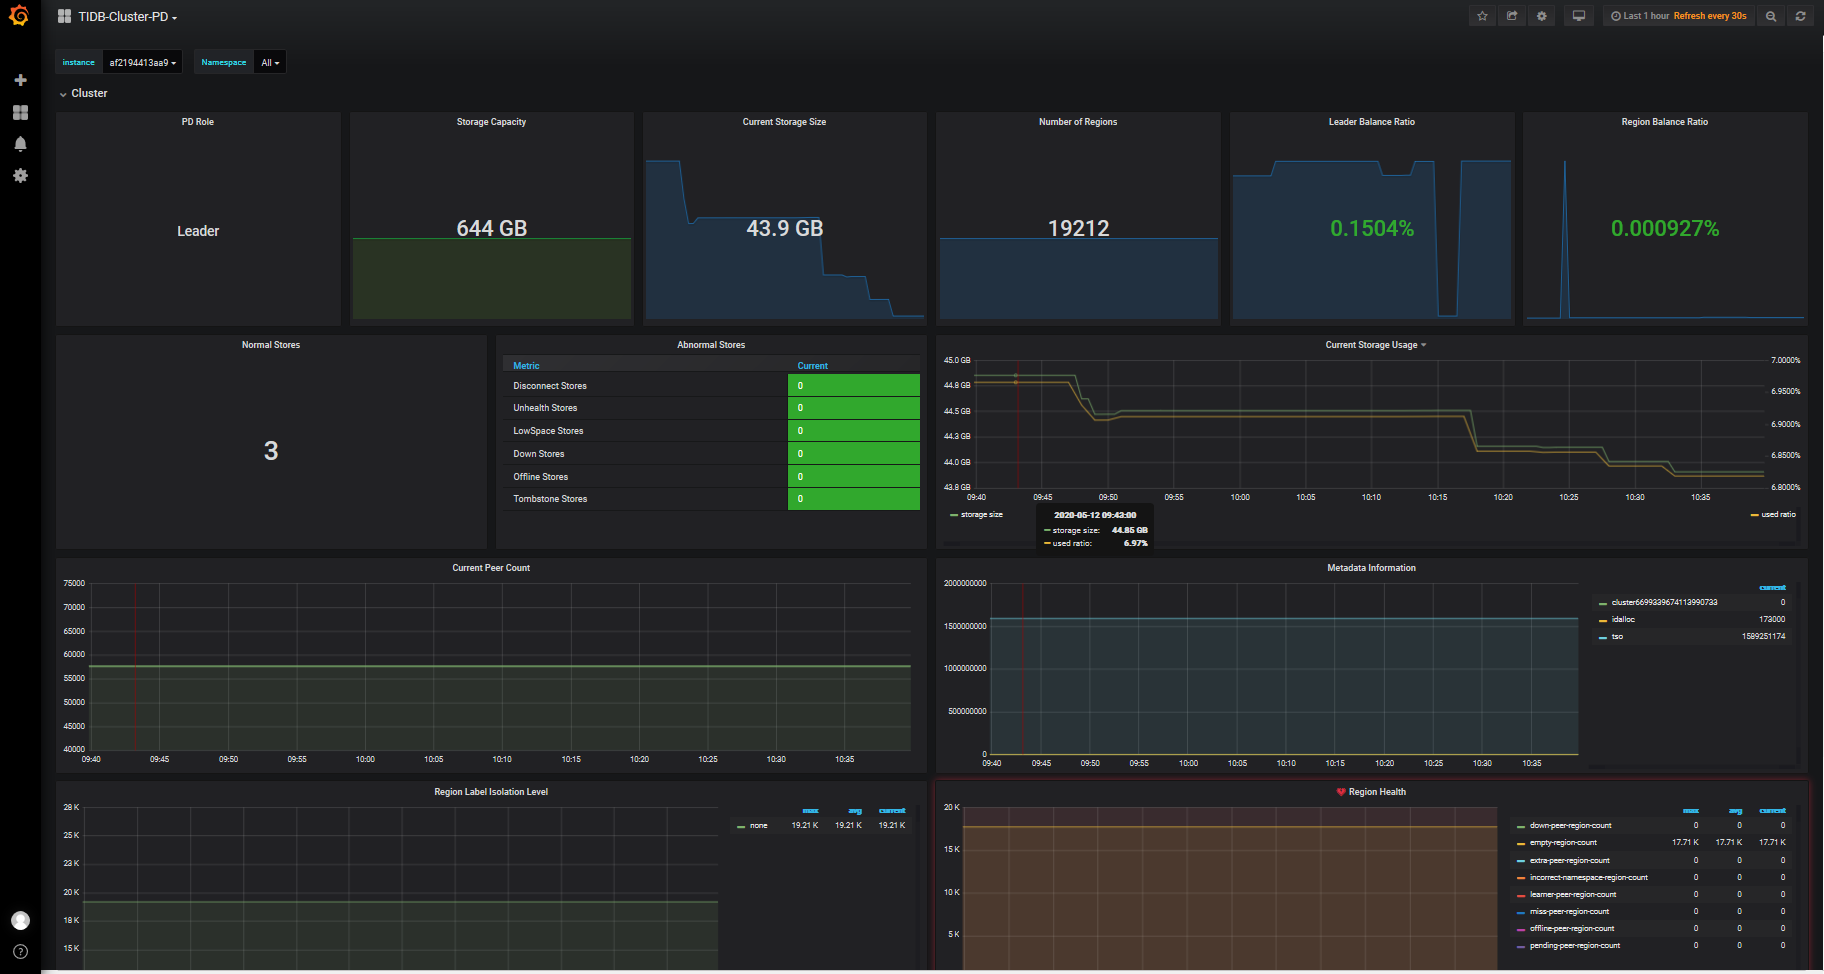This screenshot has height=974, width=1824.
Task: Star this dashboard as favorite
Action: click(1482, 16)
